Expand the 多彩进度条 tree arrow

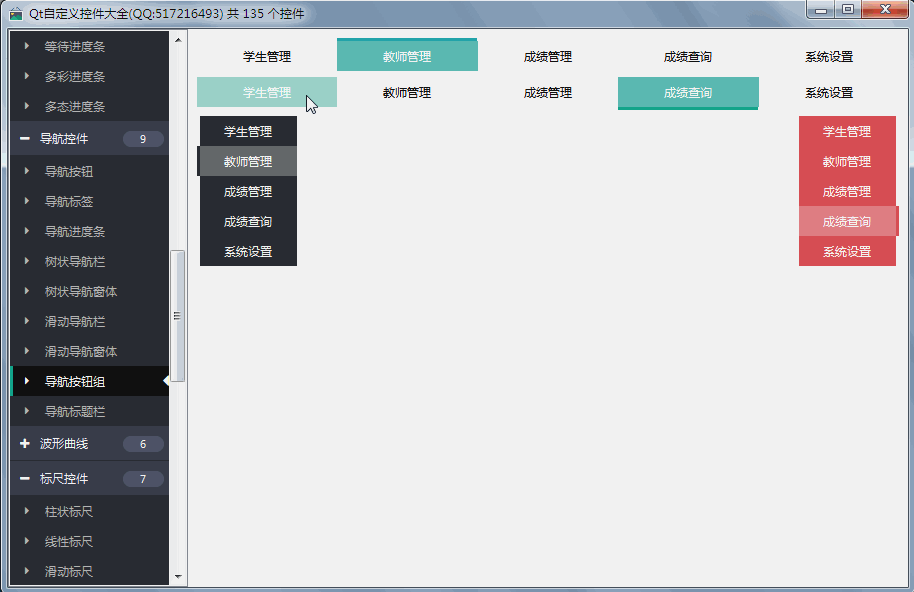point(27,76)
